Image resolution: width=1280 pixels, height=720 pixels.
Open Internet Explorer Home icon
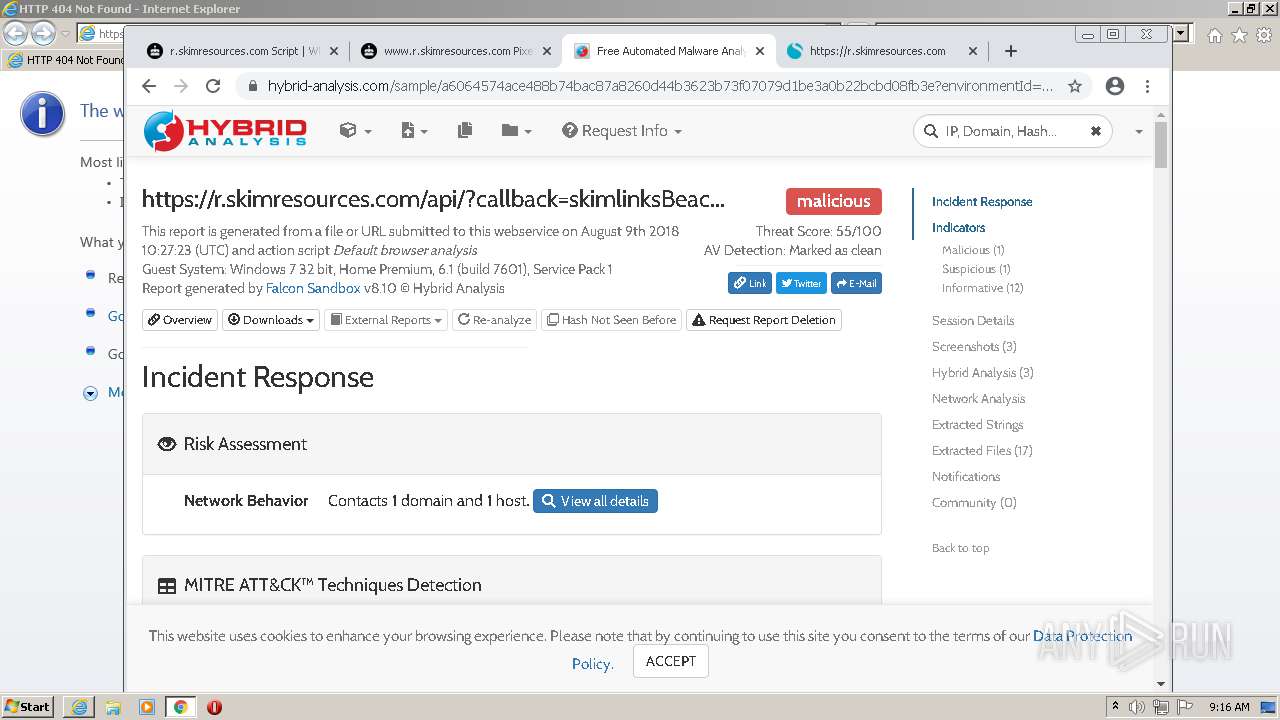(1214, 35)
